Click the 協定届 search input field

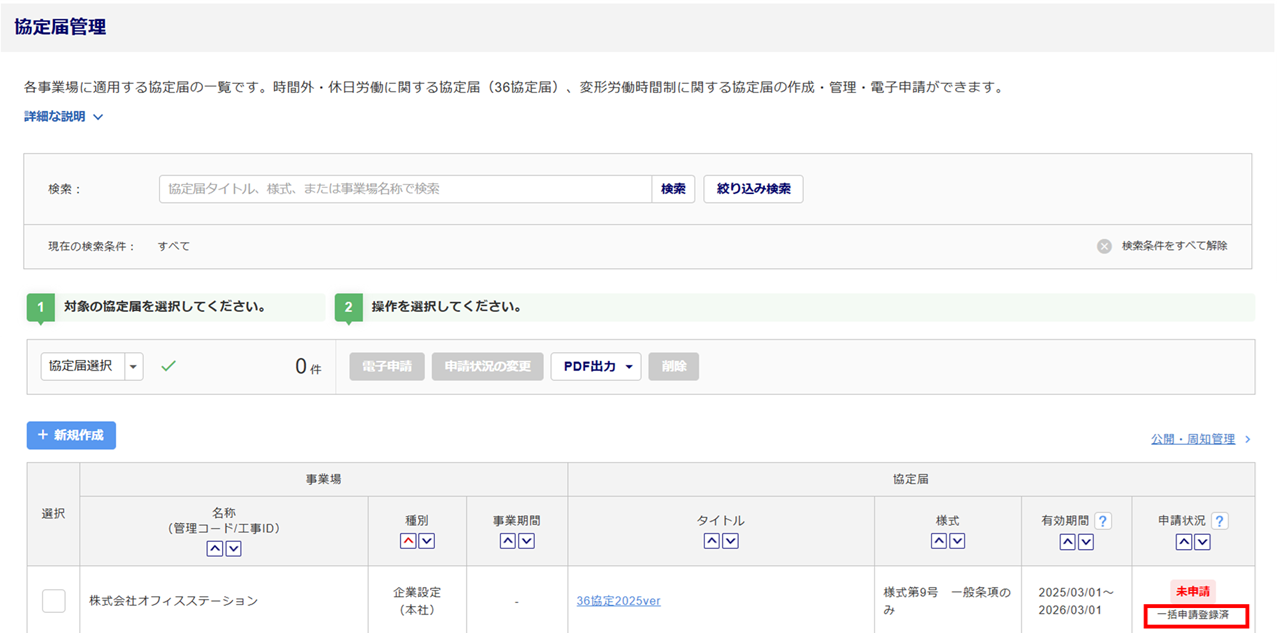click(405, 189)
